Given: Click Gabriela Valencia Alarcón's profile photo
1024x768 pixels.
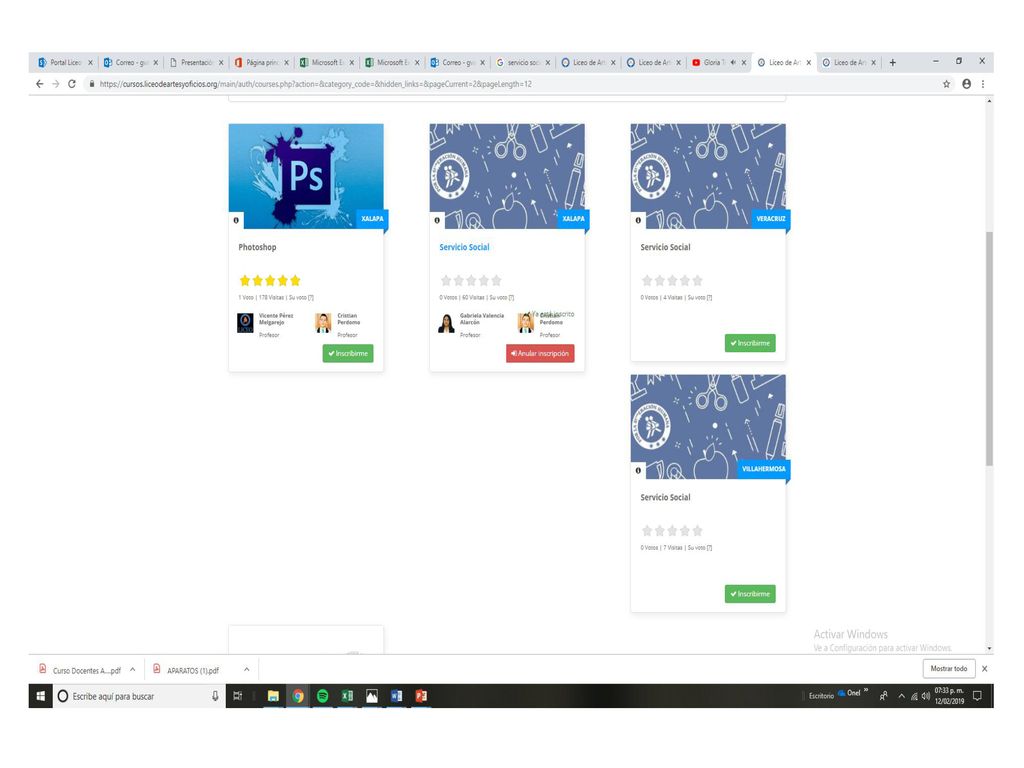Looking at the screenshot, I should [x=446, y=323].
